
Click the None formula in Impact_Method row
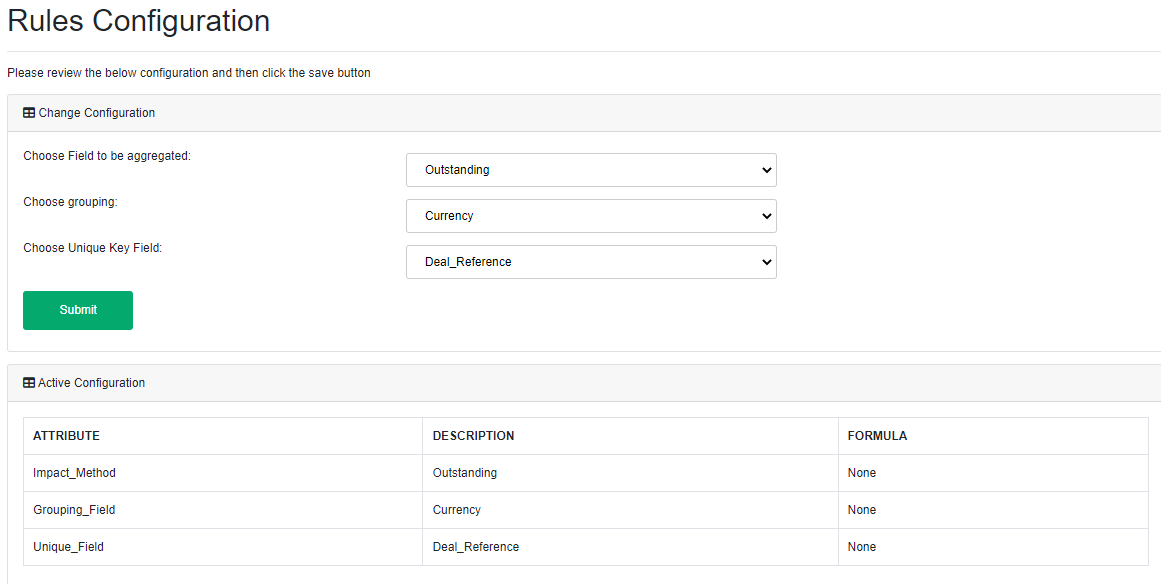click(861, 473)
